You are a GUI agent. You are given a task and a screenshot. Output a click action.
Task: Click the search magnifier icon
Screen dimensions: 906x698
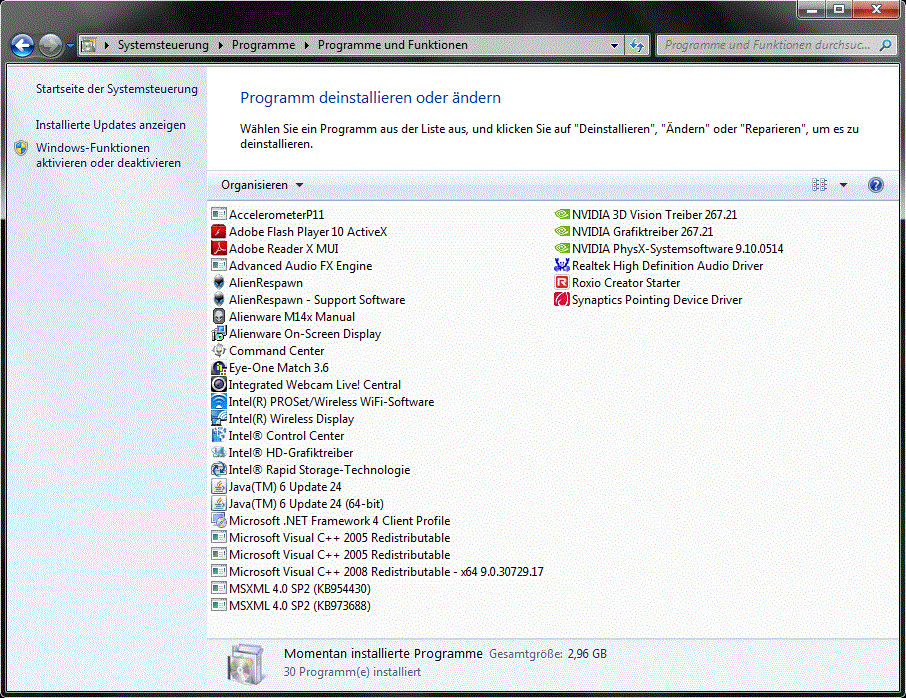click(885, 45)
